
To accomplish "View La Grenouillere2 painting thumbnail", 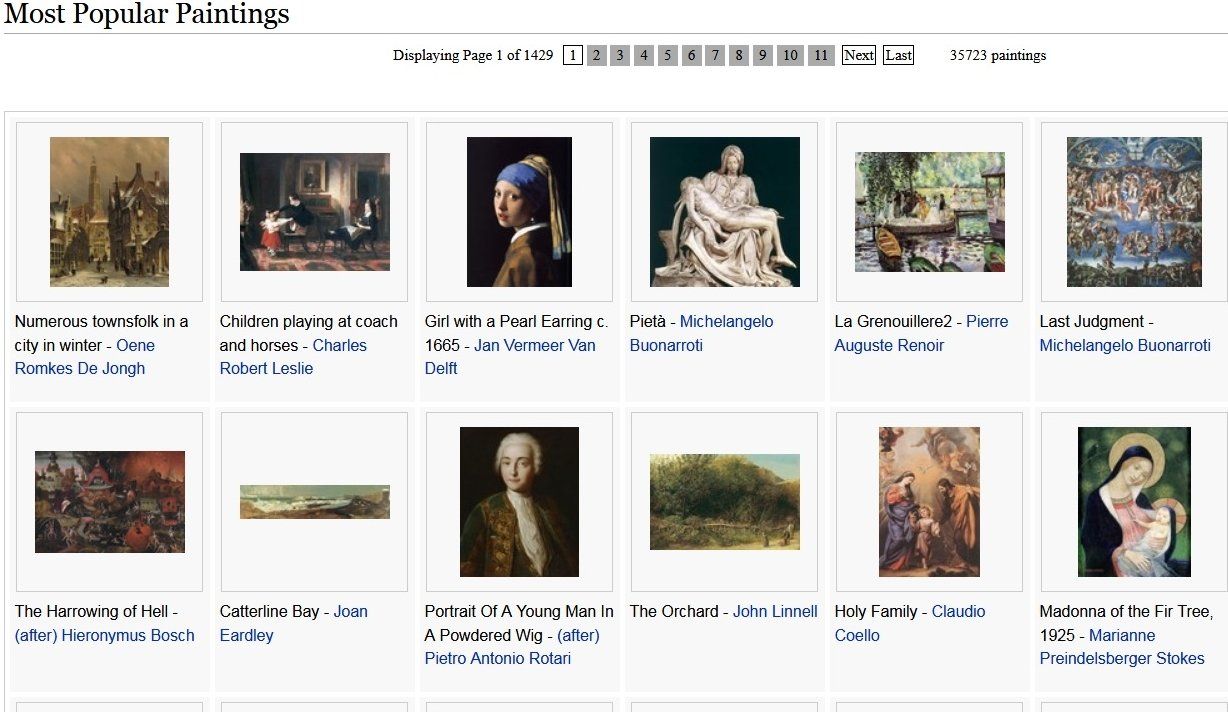I will tap(930, 212).
